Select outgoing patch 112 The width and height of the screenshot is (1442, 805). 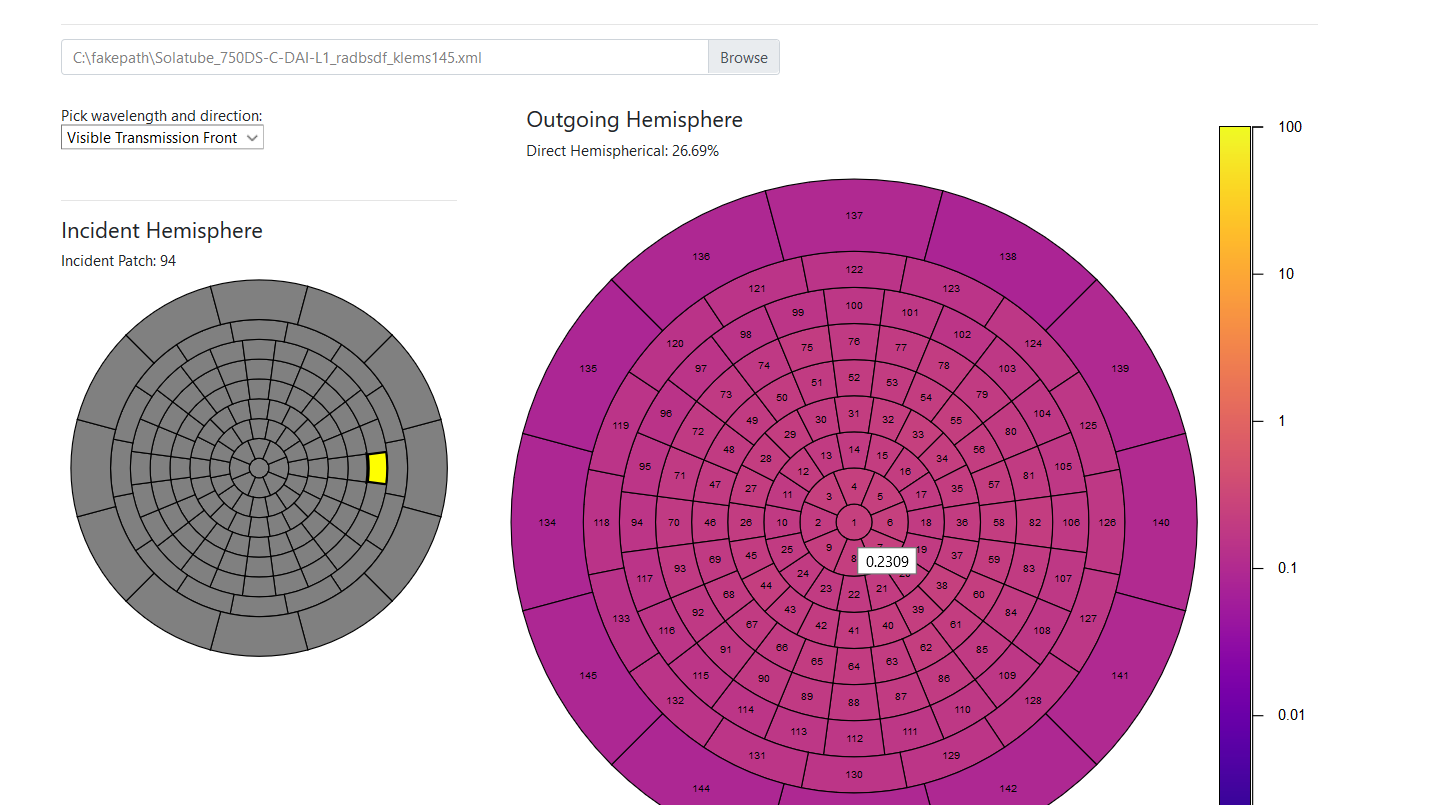[854, 739]
